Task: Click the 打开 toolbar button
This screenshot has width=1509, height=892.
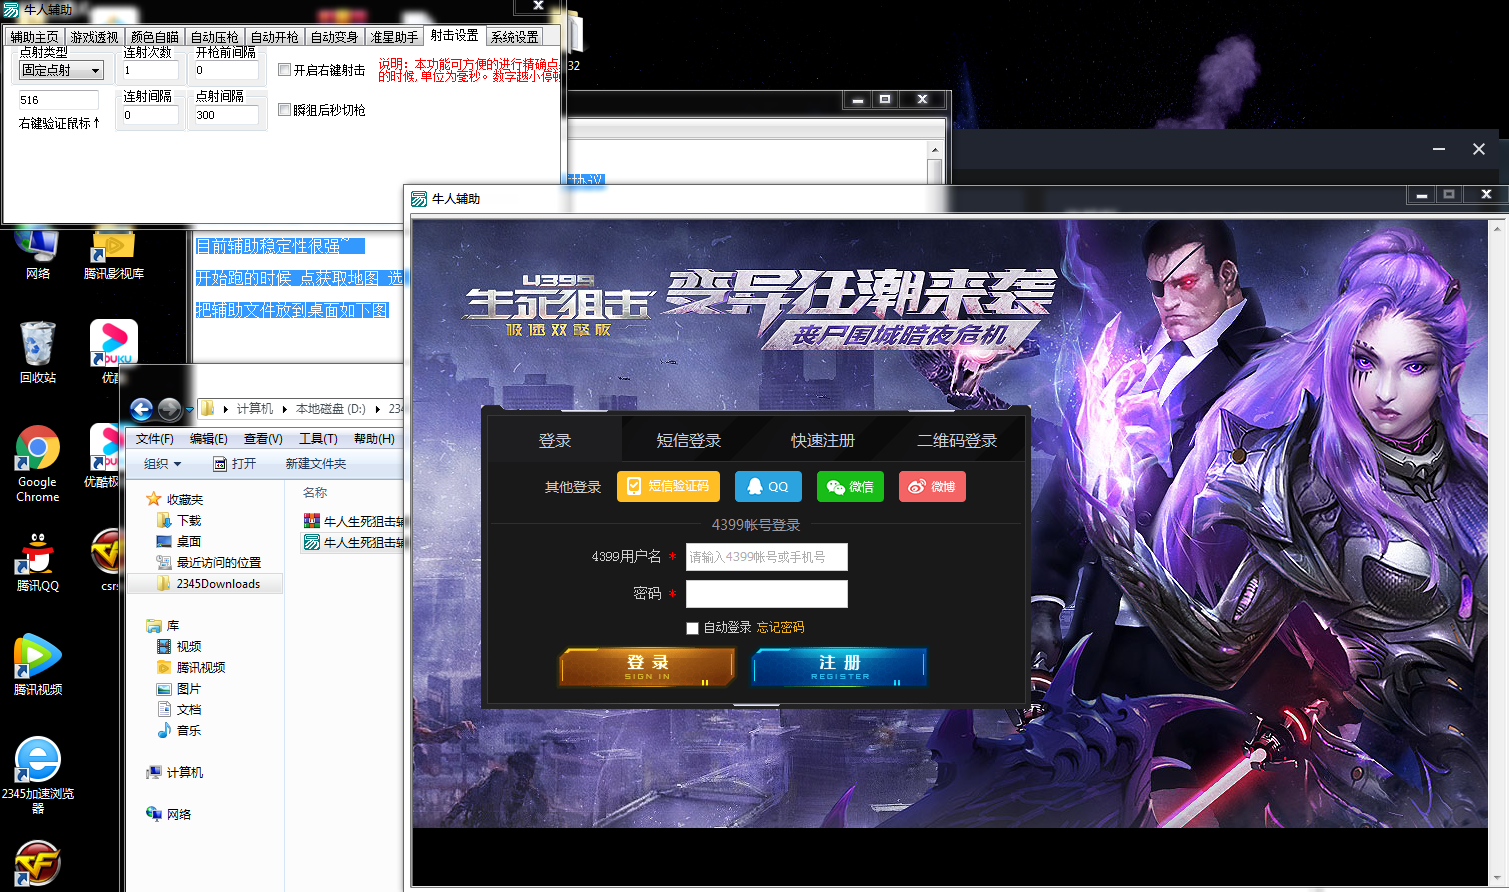Action: pos(236,464)
